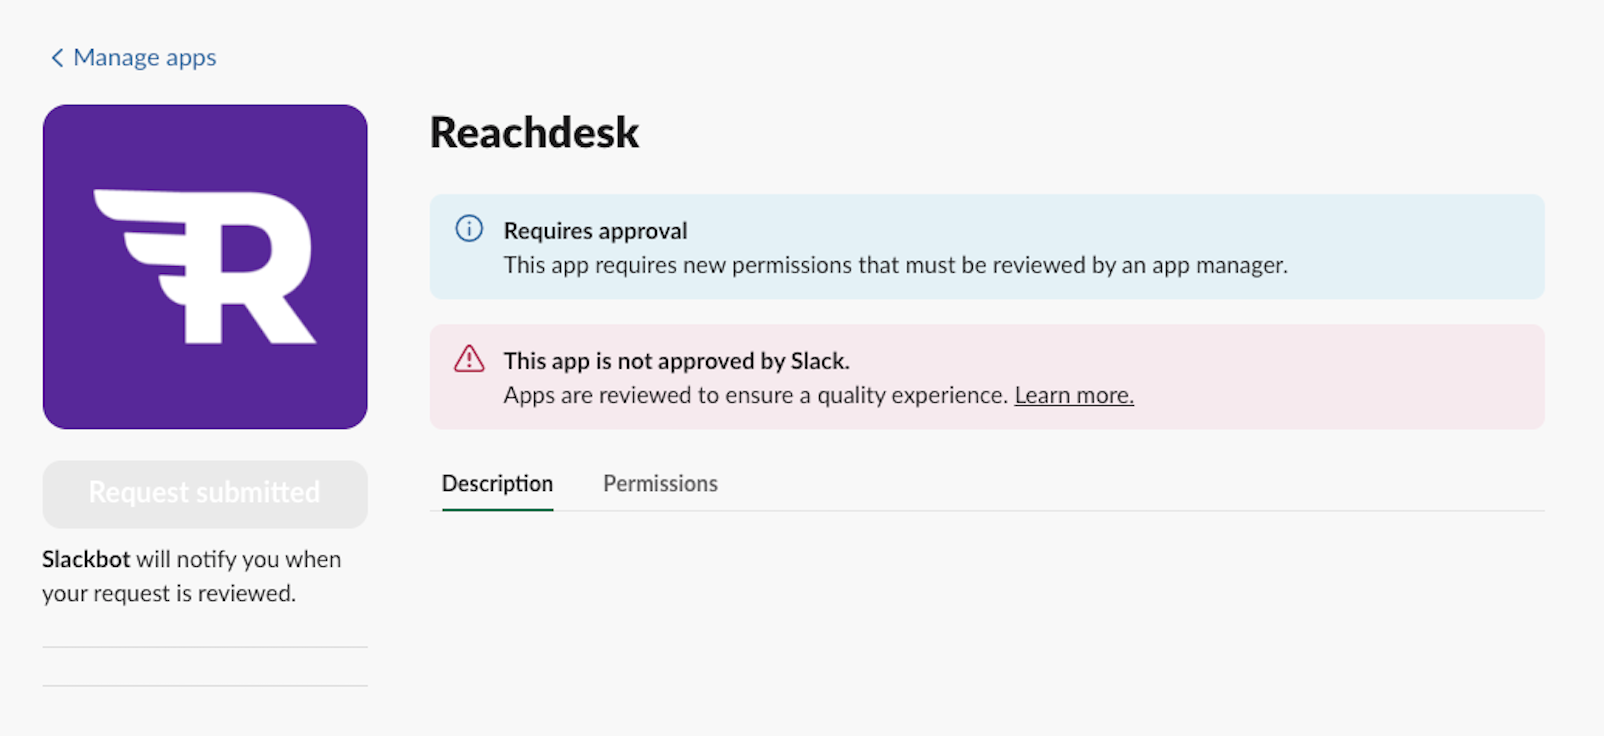Click 'This app is not approved by Slack.'
This screenshot has width=1604, height=736.
(x=676, y=361)
